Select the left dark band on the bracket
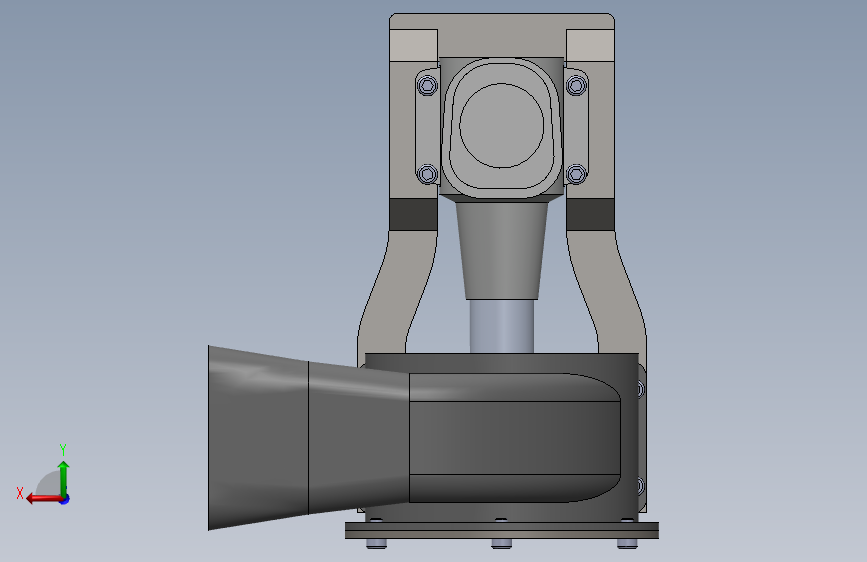Screen dimensions: 867x562 (x=414, y=214)
